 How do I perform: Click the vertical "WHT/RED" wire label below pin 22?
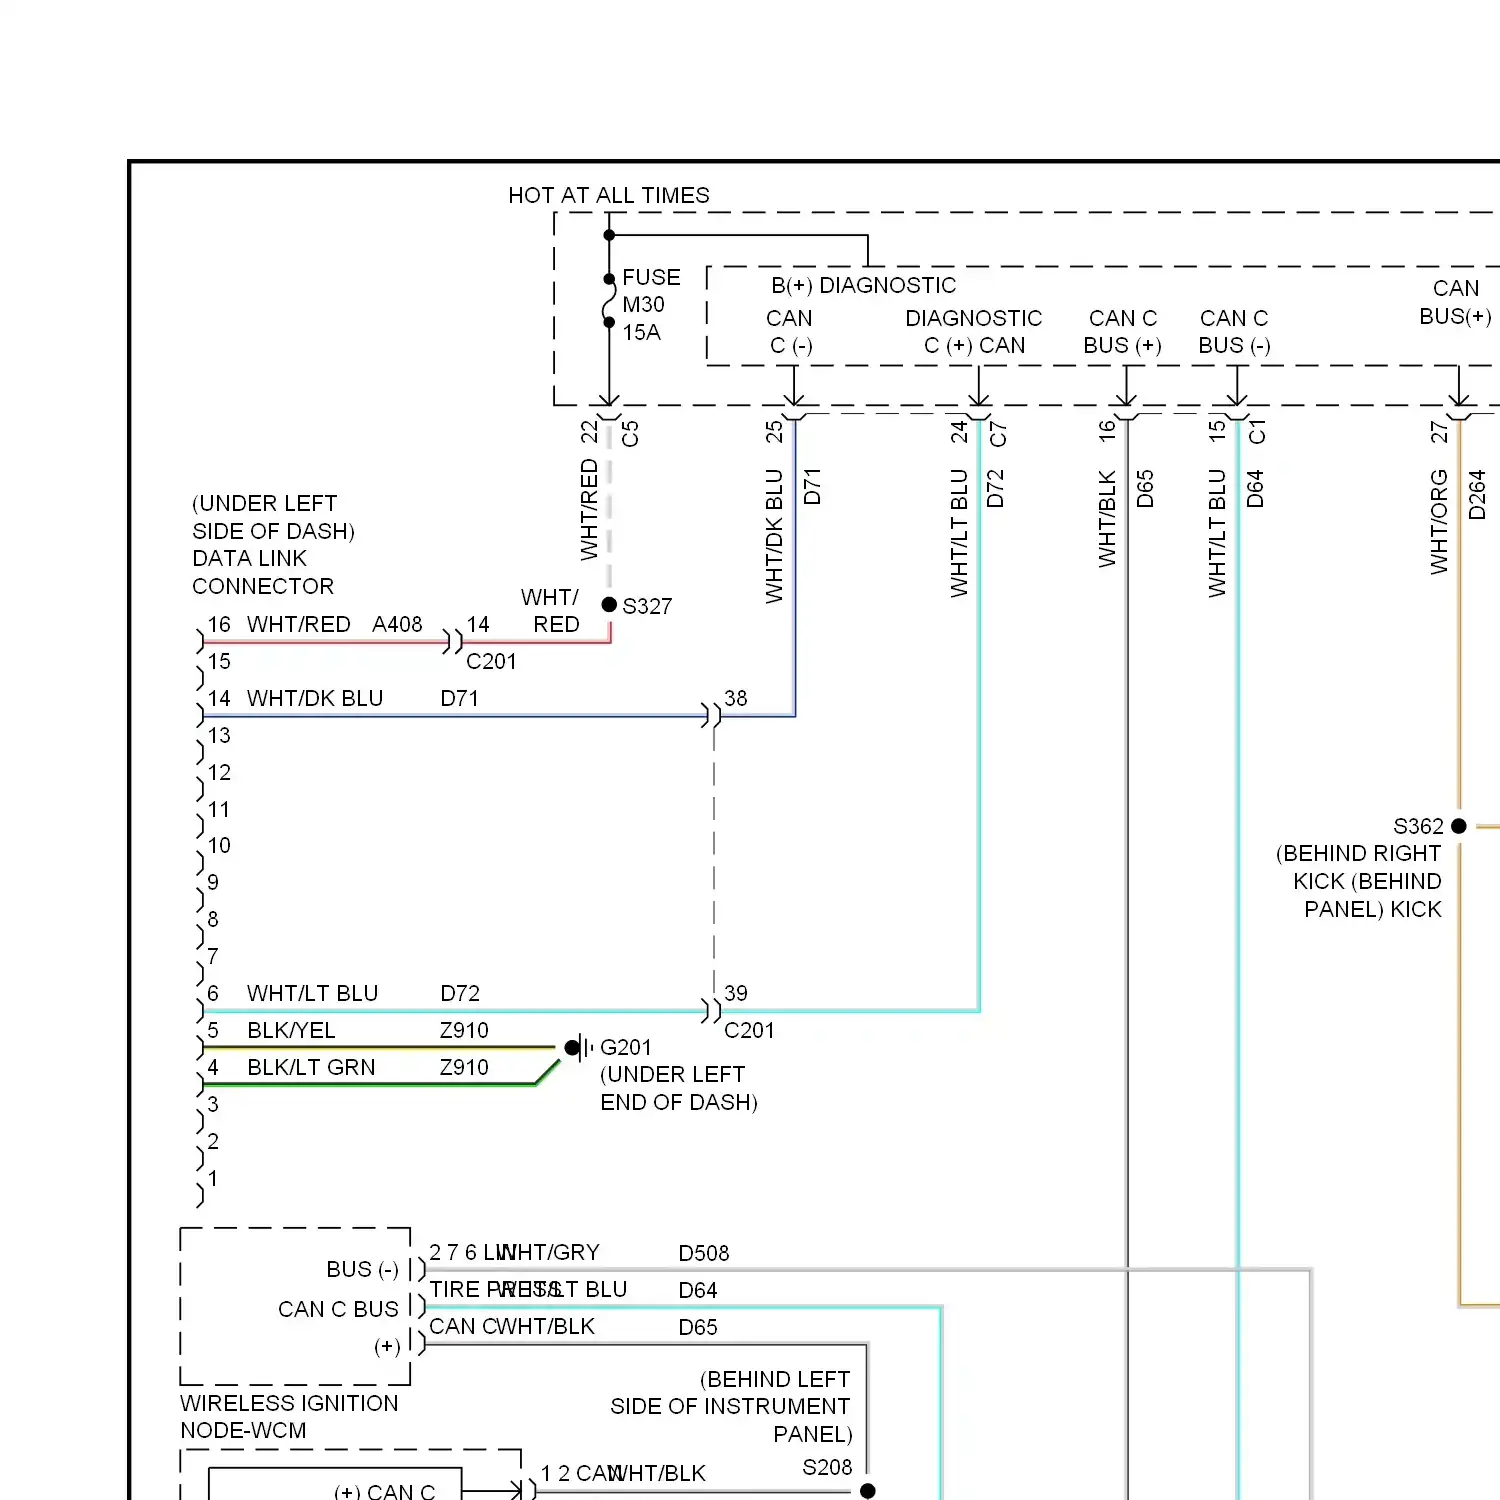[589, 510]
